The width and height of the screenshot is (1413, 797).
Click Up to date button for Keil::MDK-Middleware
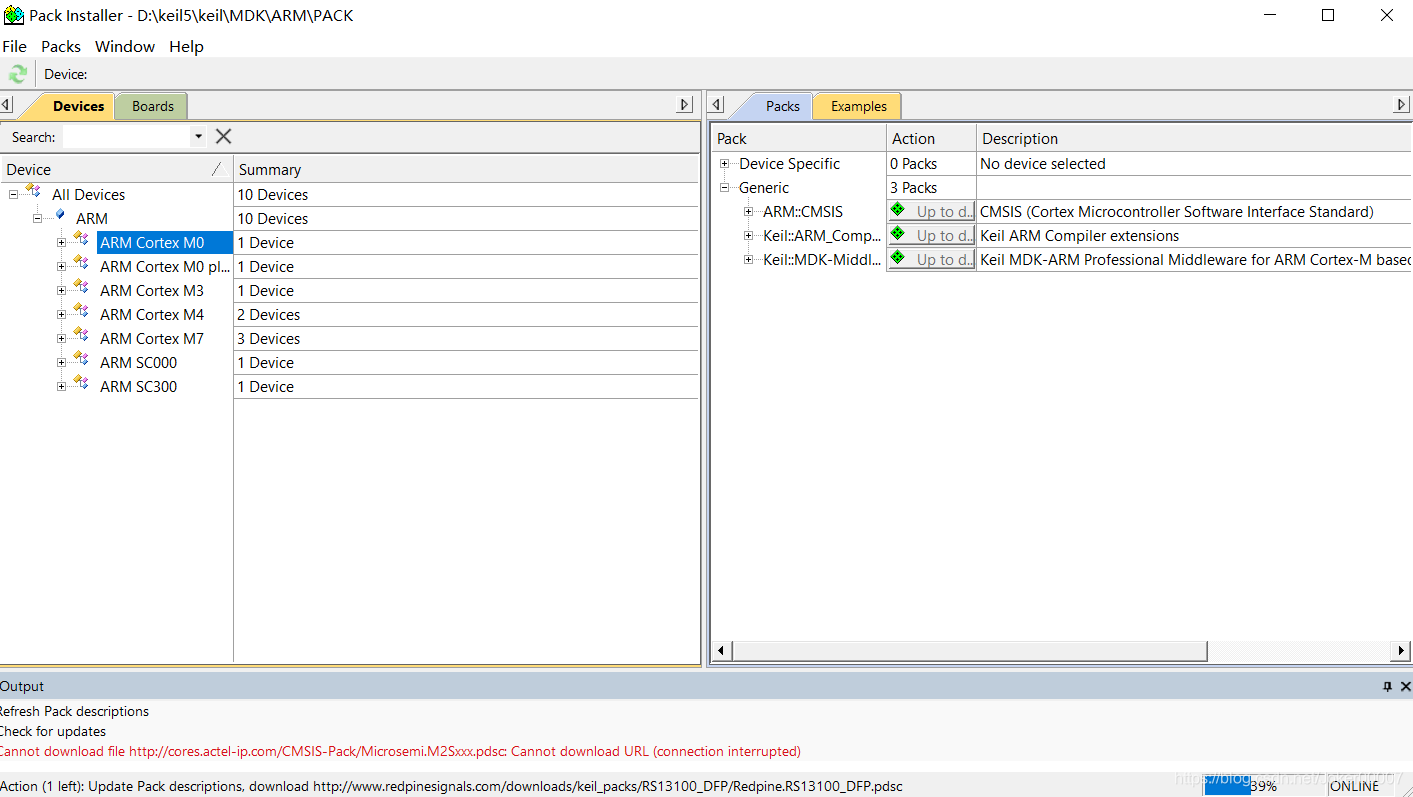(x=931, y=259)
